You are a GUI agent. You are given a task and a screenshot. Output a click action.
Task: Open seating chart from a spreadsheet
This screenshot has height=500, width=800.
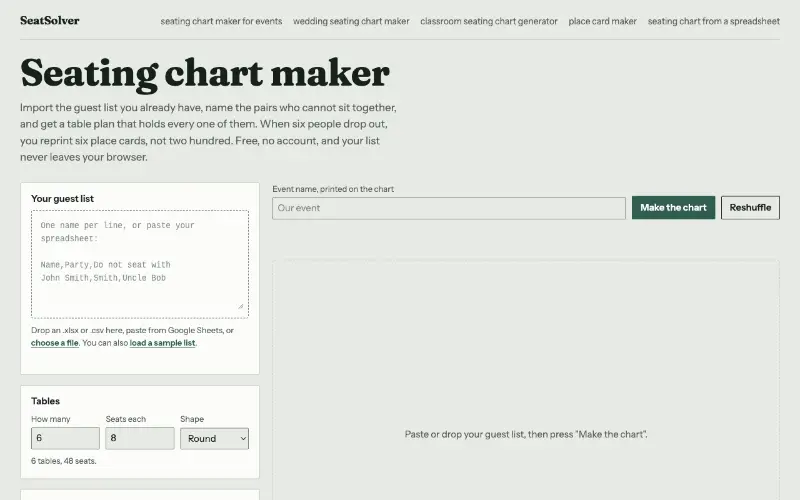(713, 21)
